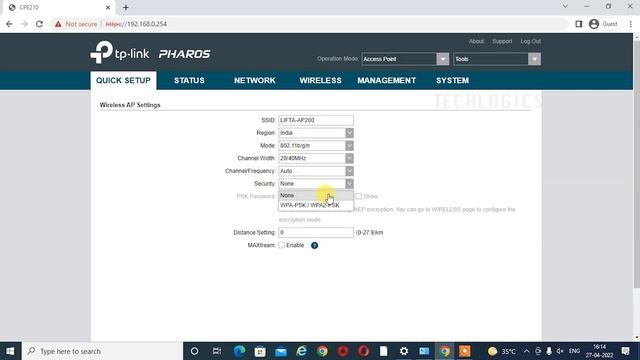Image resolution: width=640 pixels, height=360 pixels.
Task: Open the Region dropdown set to India
Action: point(316,133)
